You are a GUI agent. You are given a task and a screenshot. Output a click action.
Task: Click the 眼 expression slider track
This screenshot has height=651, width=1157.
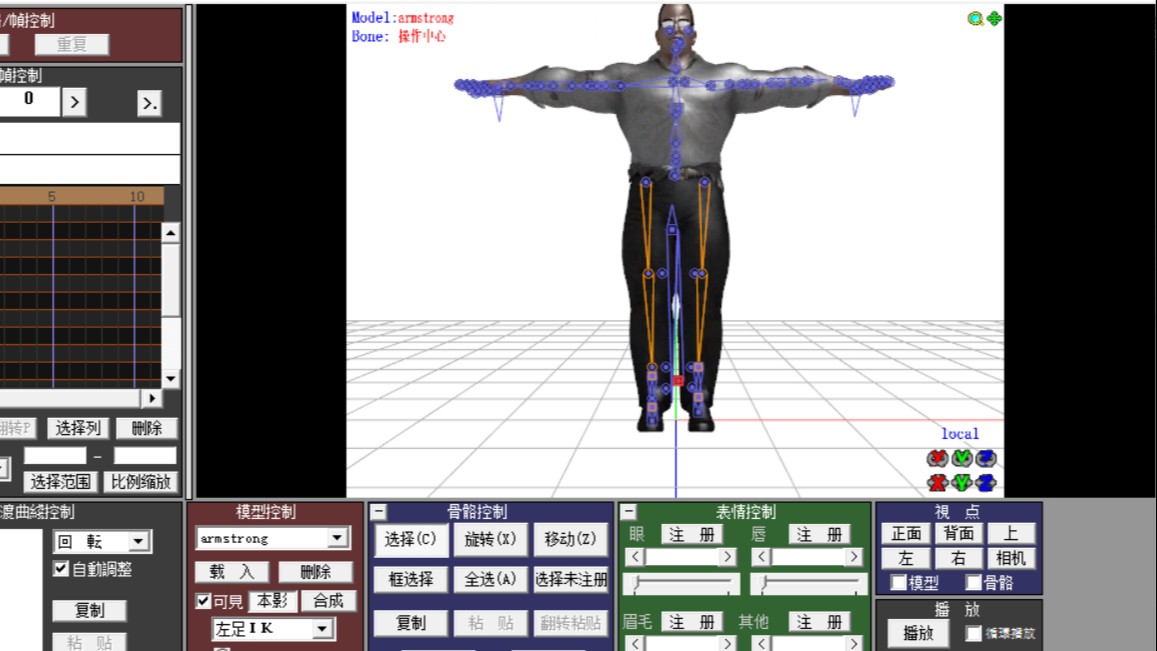pos(681,583)
